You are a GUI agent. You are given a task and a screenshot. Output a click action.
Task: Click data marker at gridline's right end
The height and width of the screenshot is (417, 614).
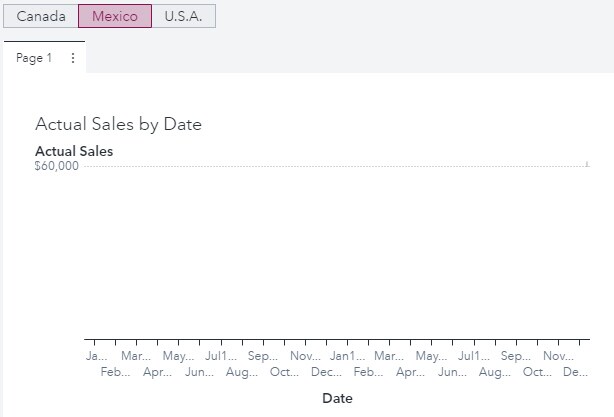(x=587, y=164)
